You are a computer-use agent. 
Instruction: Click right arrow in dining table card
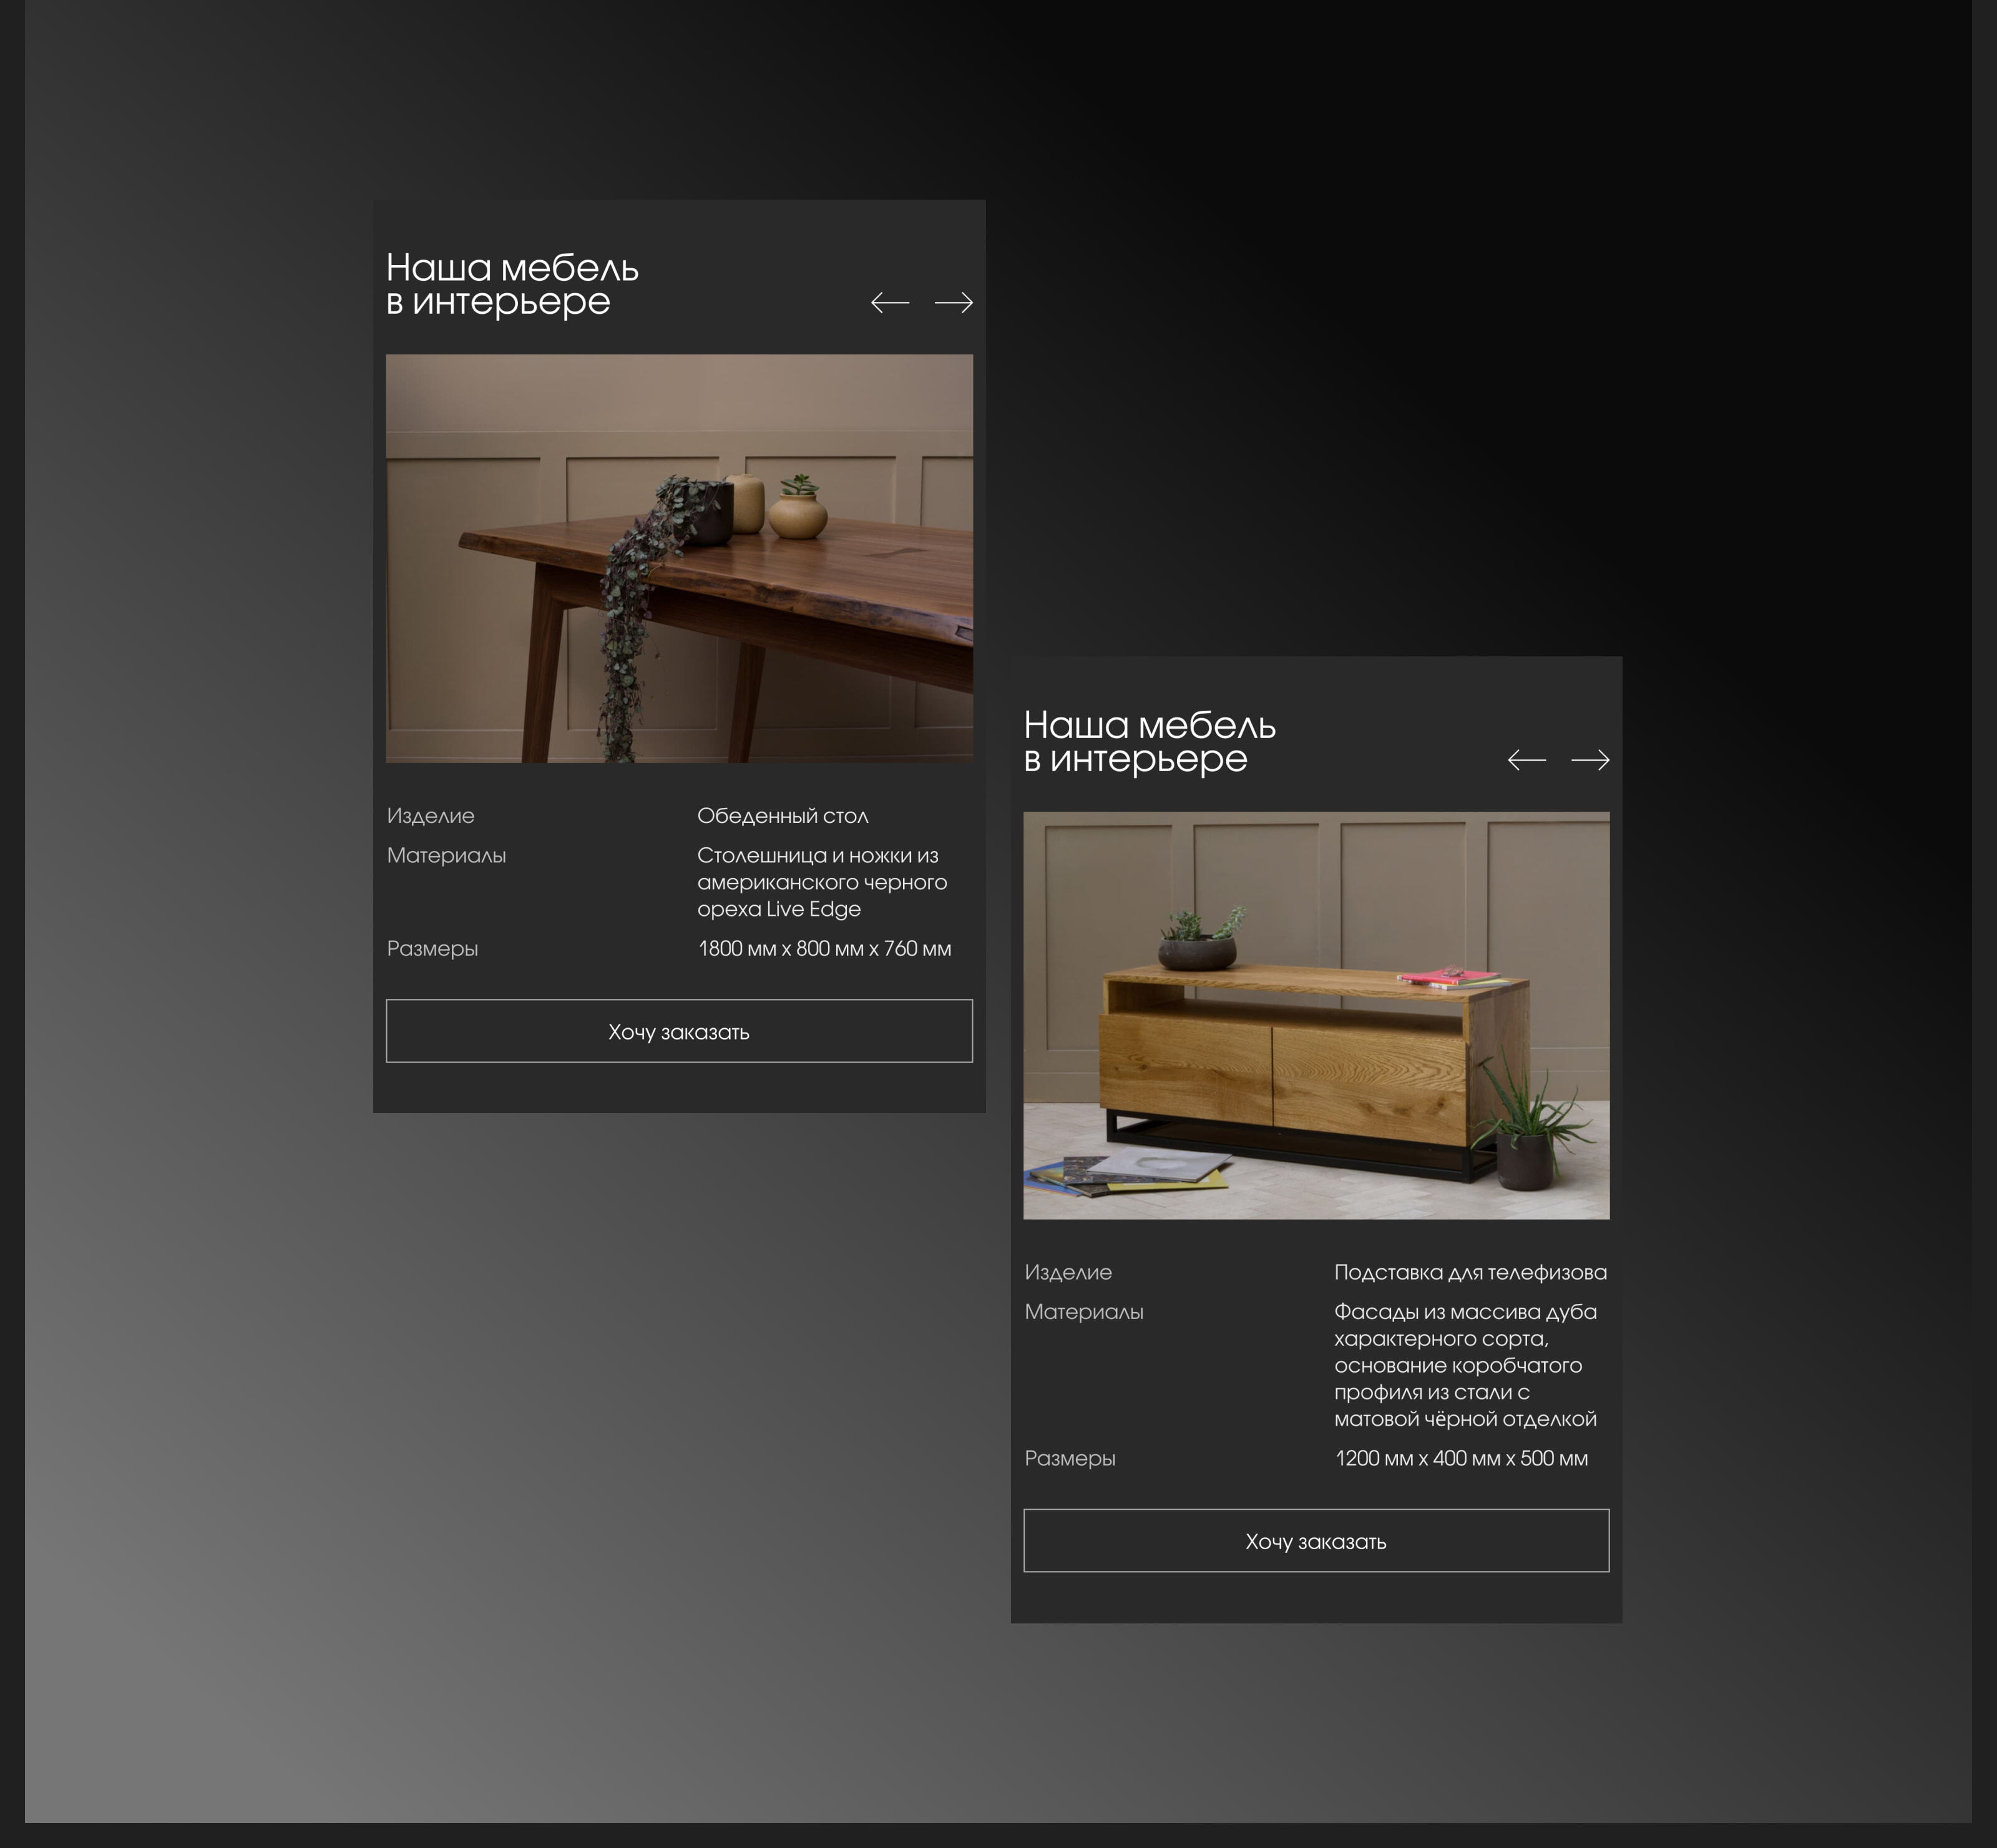coord(953,302)
